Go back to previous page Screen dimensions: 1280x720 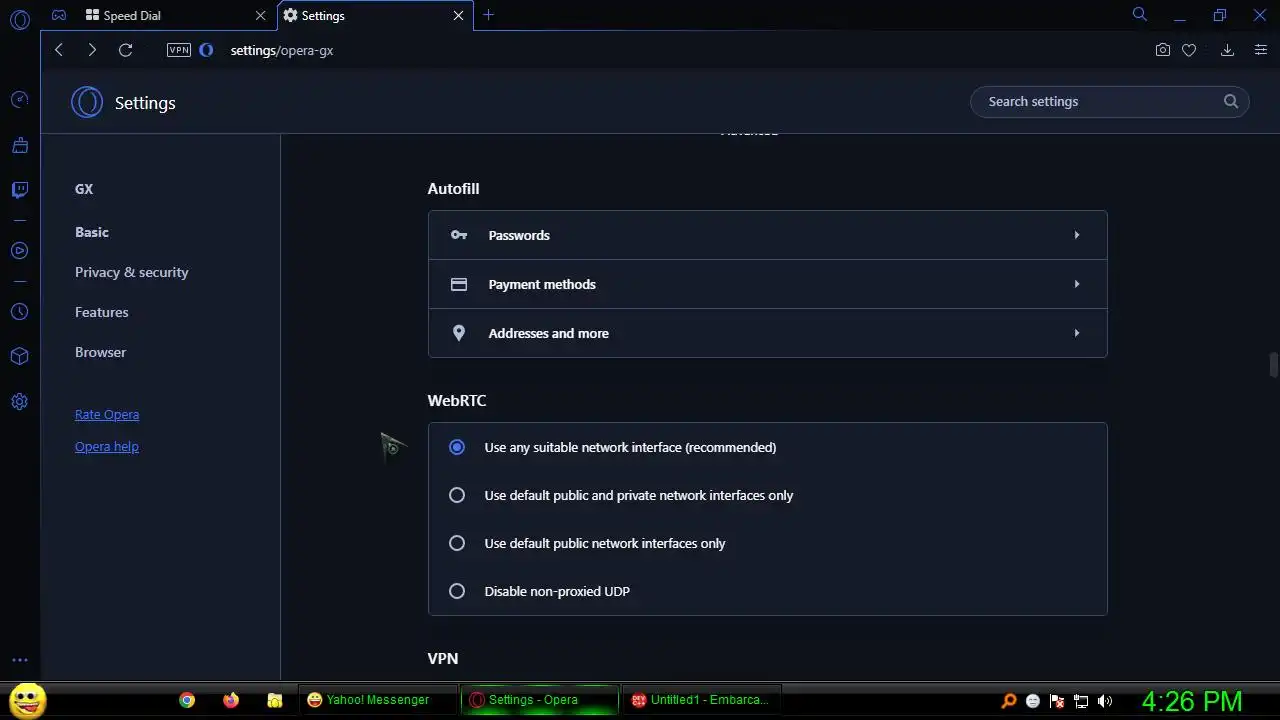click(x=59, y=50)
